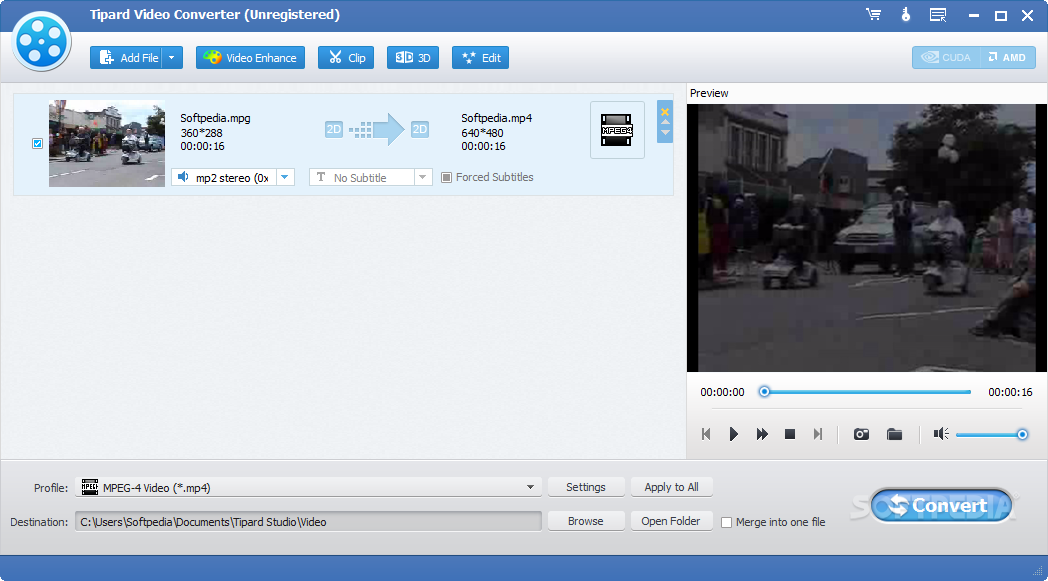The width and height of the screenshot is (1048, 581).
Task: Start conversion with Convert button
Action: pos(941,505)
